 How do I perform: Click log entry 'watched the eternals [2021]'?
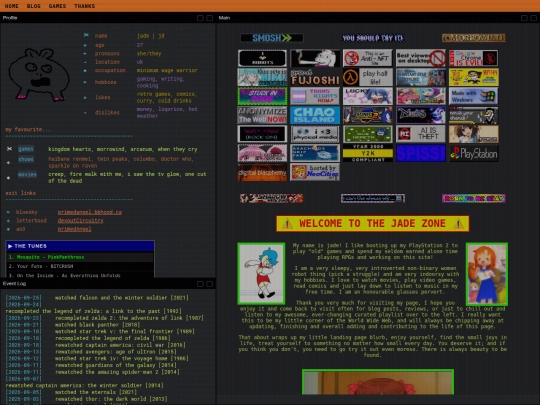click(x=96, y=392)
